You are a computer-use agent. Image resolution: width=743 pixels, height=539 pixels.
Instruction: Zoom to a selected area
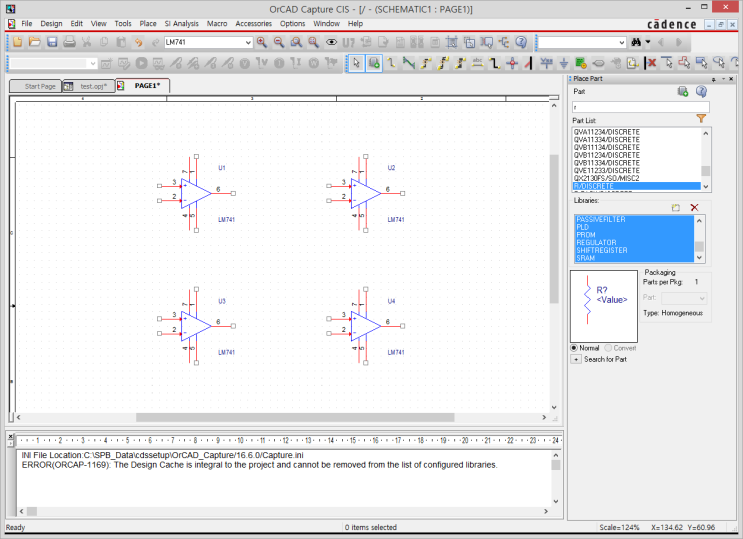[x=296, y=42]
